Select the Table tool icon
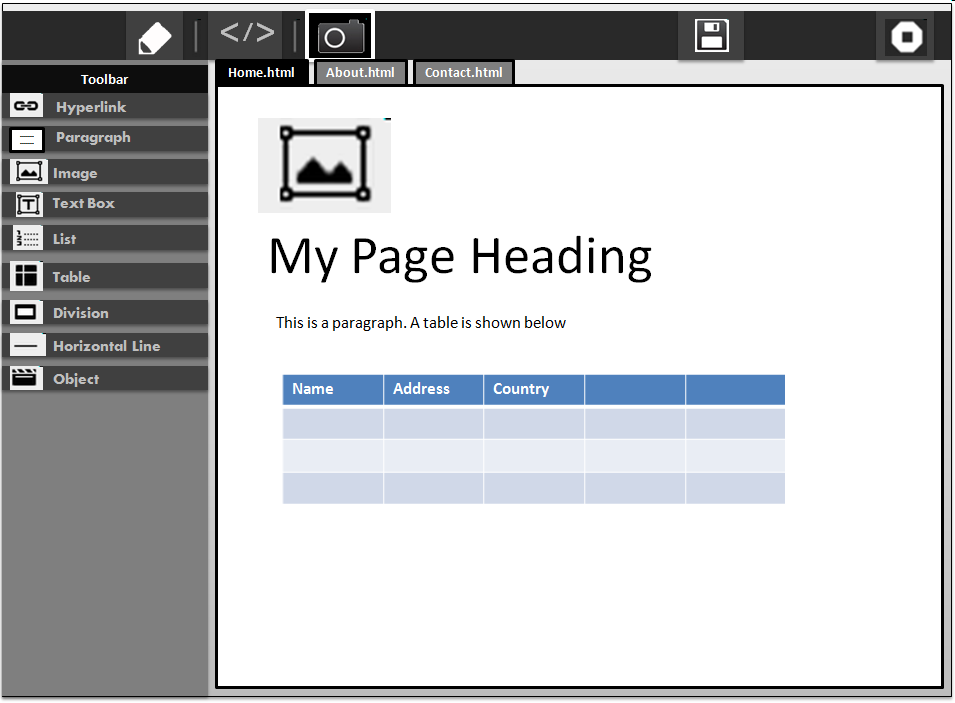Screen dimensions: 955x703 coord(27,276)
